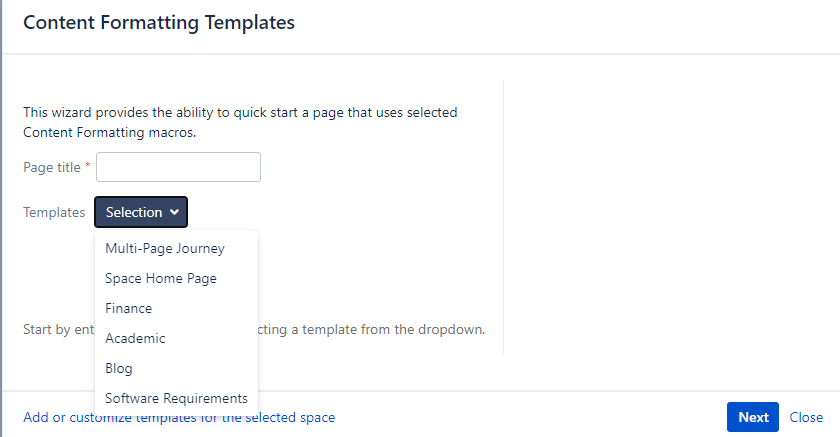Choose Blog from the templates dropdown
Image resolution: width=840 pixels, height=437 pixels.
pyautogui.click(x=119, y=368)
